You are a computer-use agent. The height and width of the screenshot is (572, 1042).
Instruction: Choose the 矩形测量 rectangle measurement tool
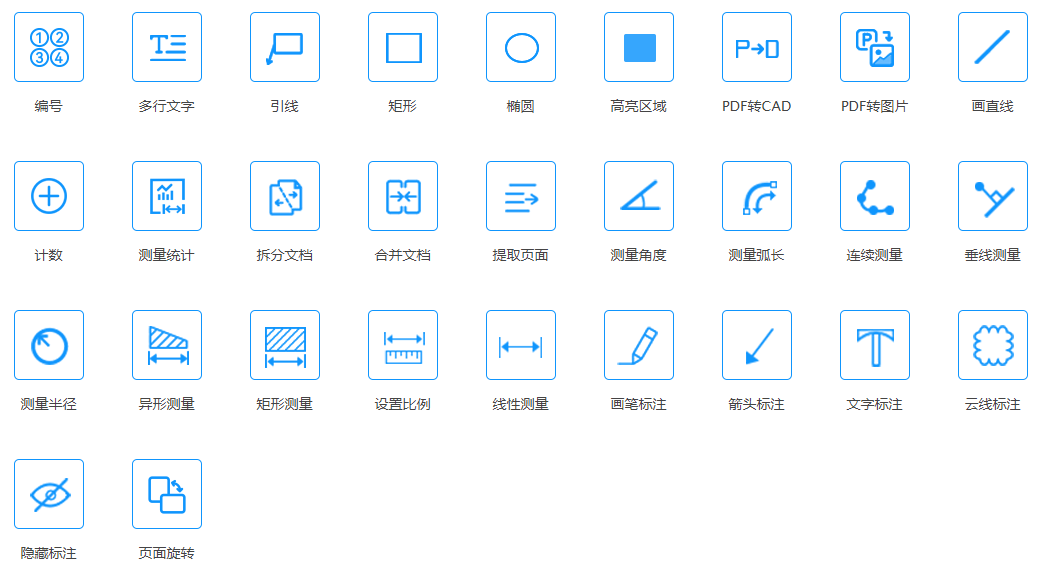[x=285, y=345]
